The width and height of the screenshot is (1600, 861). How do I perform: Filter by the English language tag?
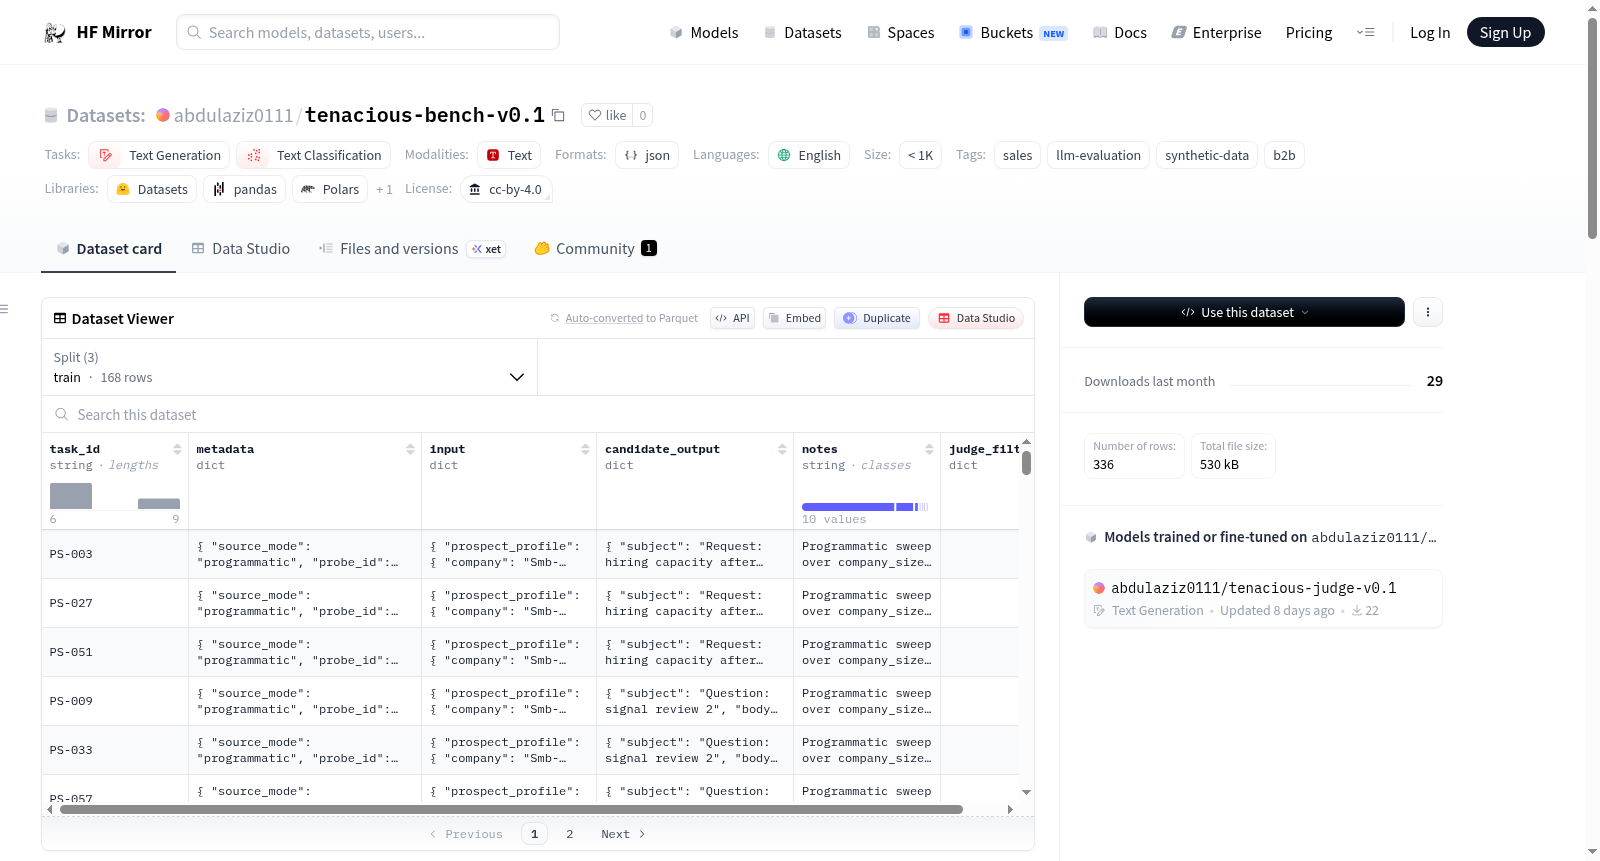click(x=809, y=155)
